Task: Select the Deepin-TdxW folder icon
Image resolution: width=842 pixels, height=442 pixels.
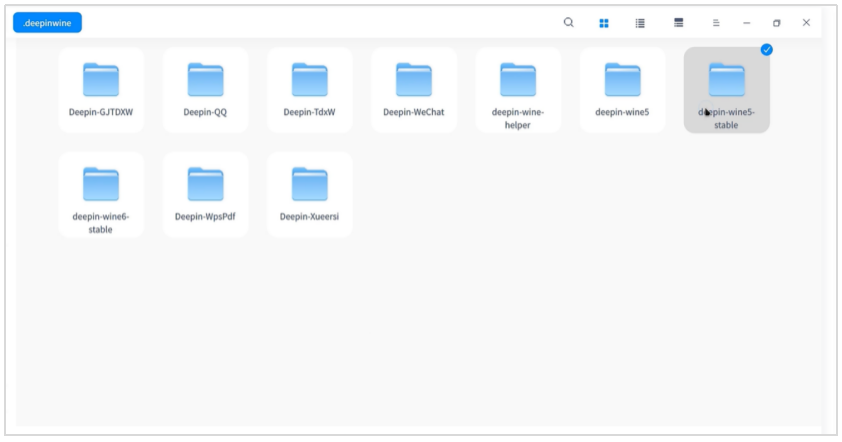Action: [x=309, y=80]
